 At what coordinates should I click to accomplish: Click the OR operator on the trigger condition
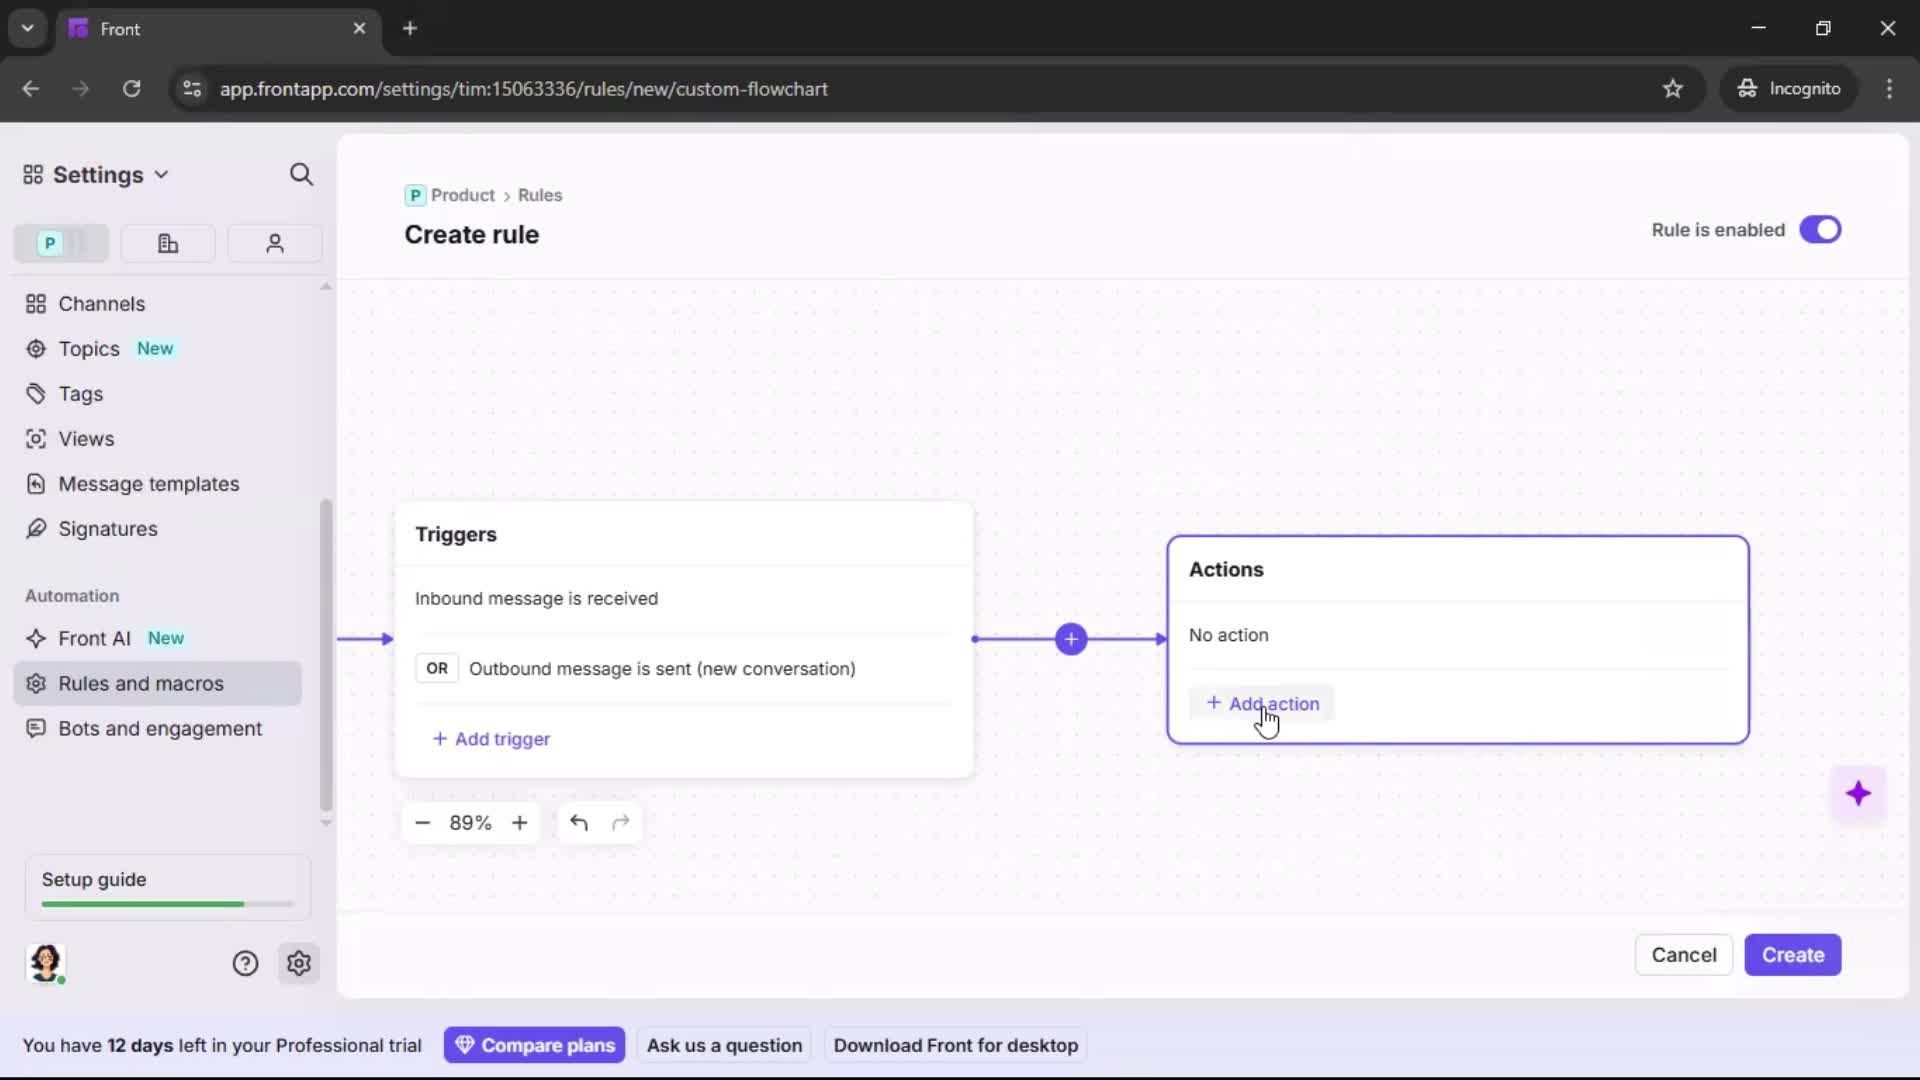pos(436,668)
